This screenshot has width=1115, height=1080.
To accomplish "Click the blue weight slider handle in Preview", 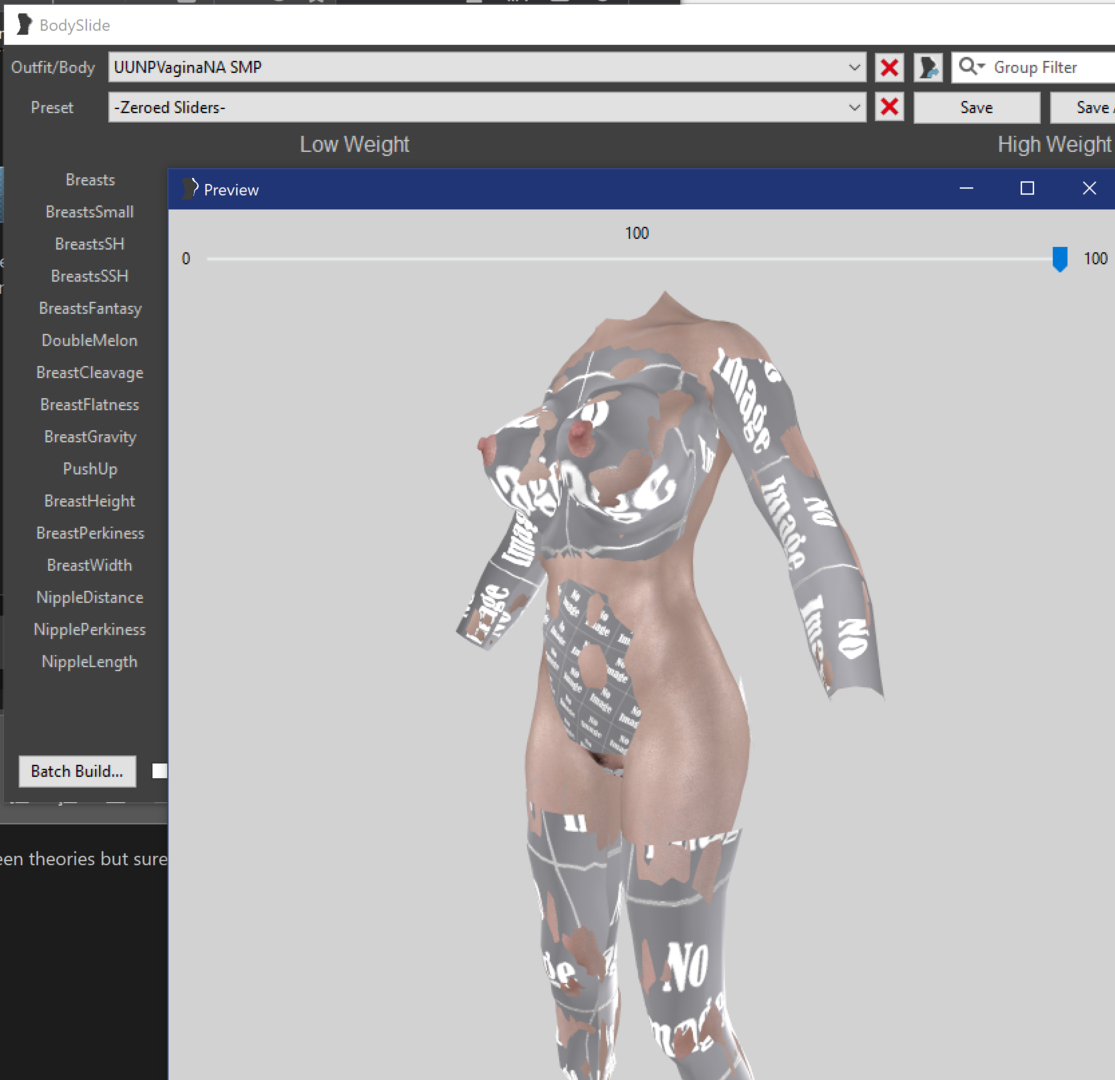I will click(1060, 260).
